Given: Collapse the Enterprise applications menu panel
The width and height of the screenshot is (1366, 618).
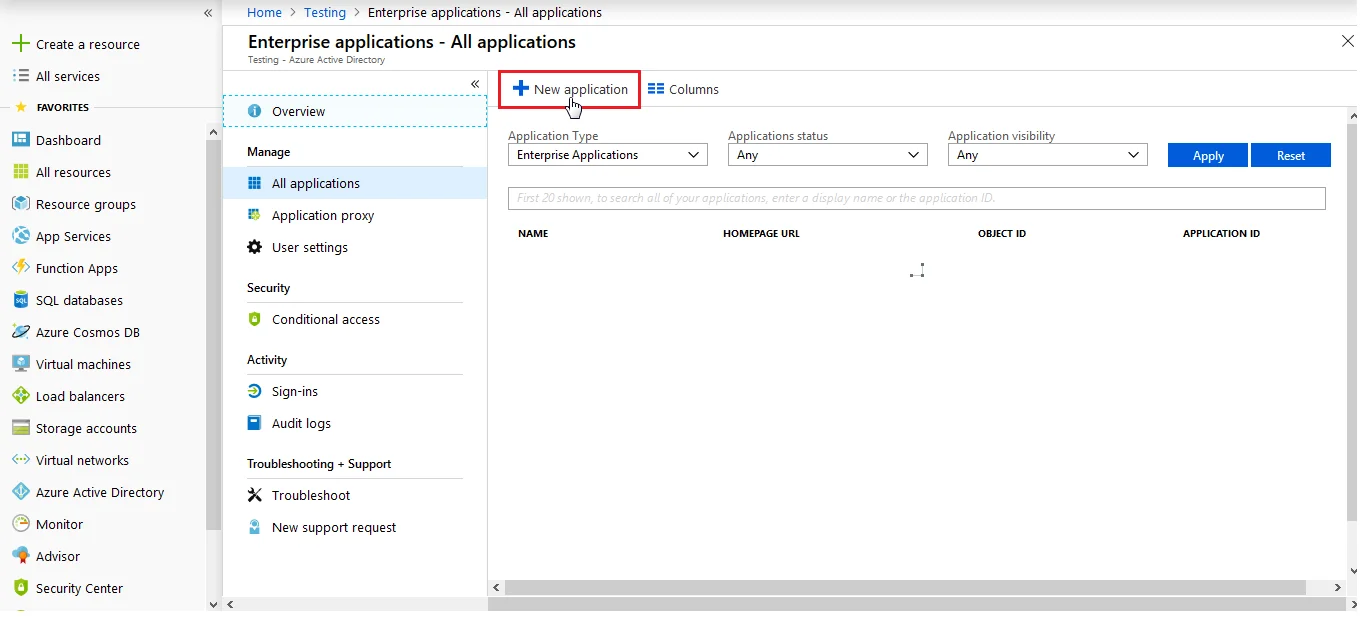Looking at the screenshot, I should pyautogui.click(x=475, y=84).
